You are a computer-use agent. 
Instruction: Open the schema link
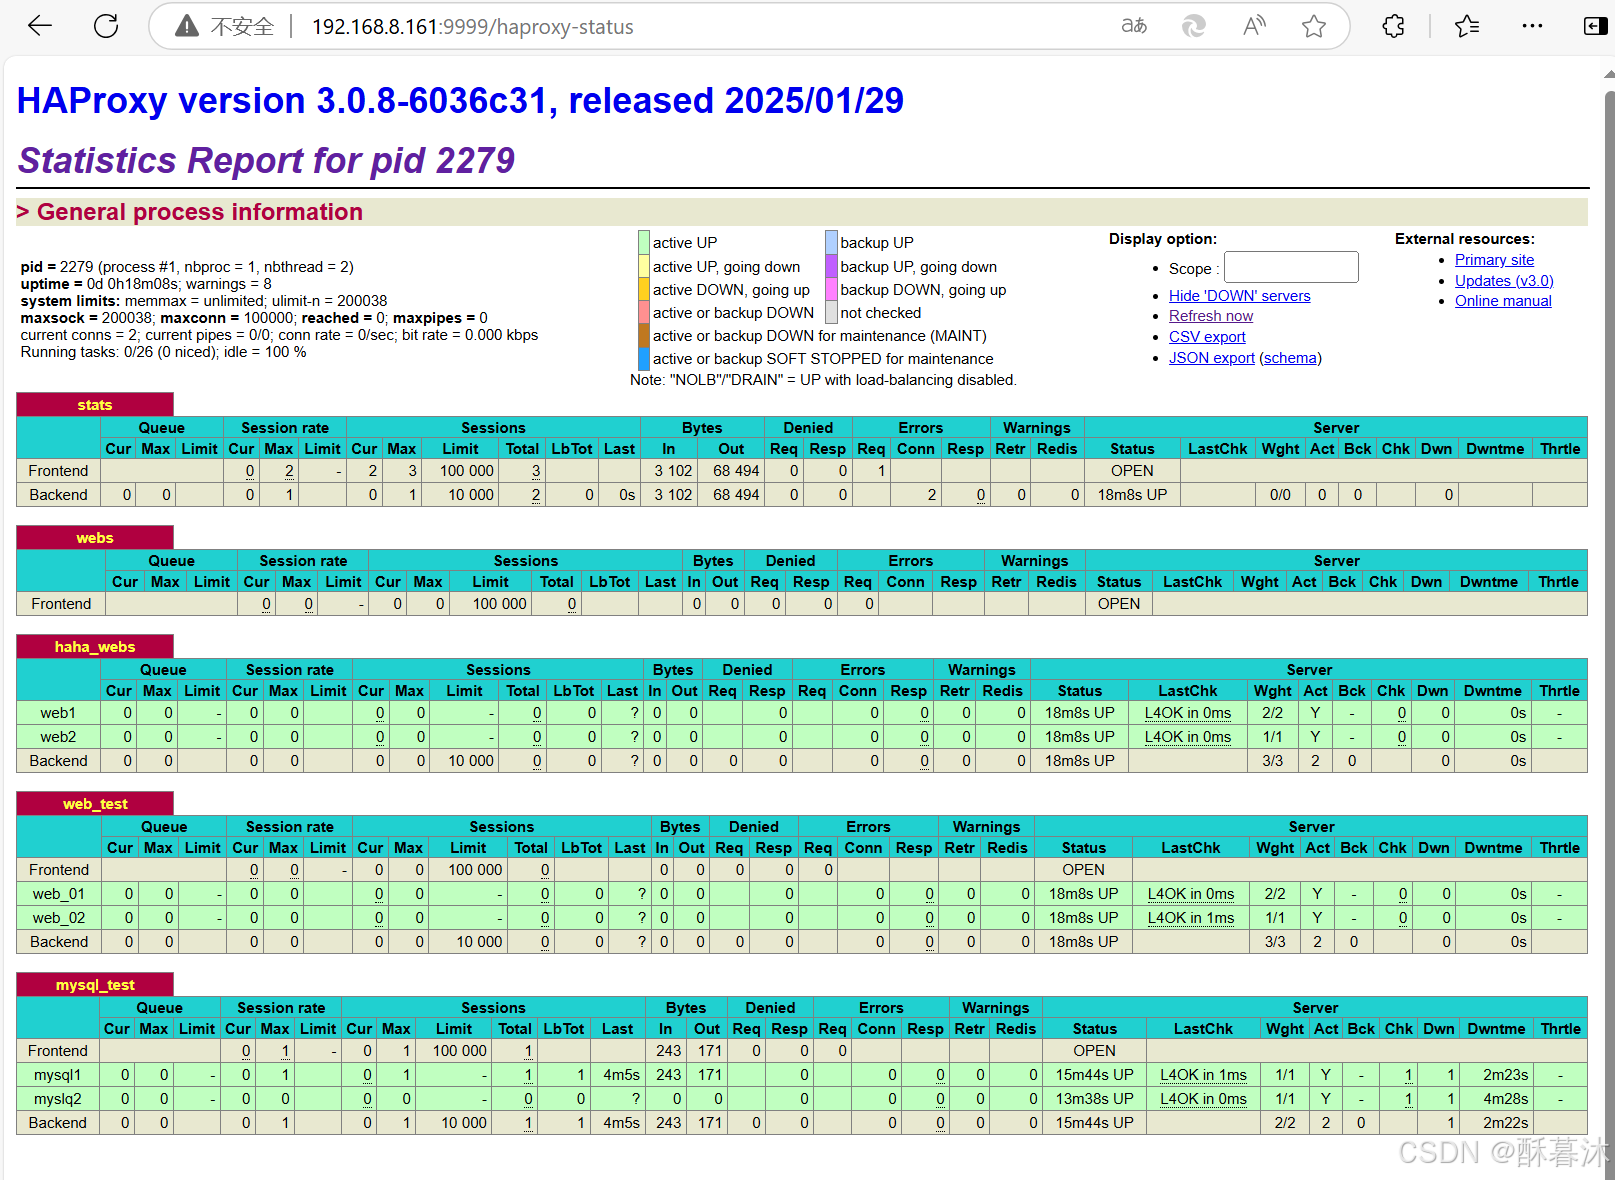point(1290,358)
